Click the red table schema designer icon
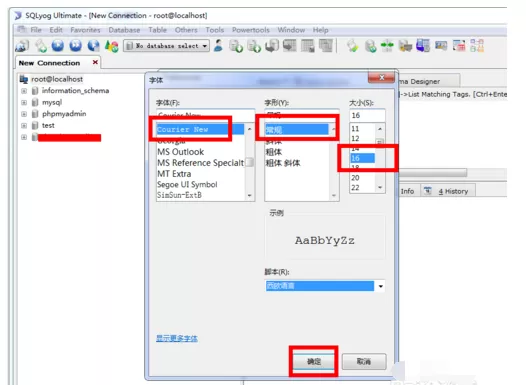The width and height of the screenshot is (526, 385). tap(459, 46)
